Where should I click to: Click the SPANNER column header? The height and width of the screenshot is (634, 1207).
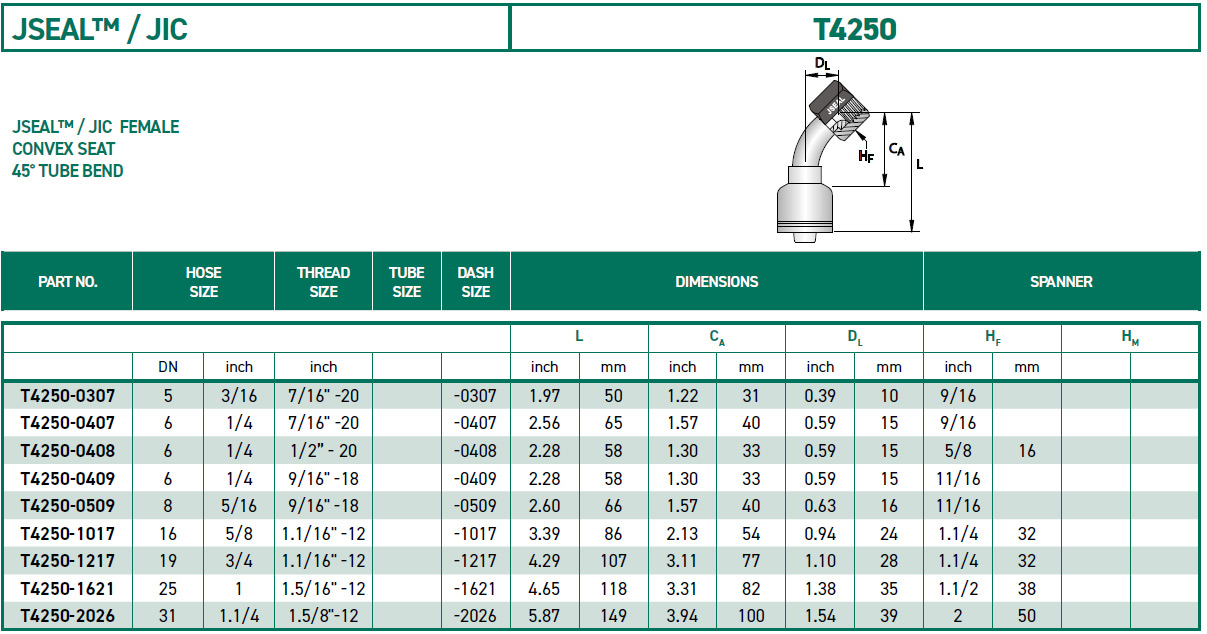tap(1061, 282)
